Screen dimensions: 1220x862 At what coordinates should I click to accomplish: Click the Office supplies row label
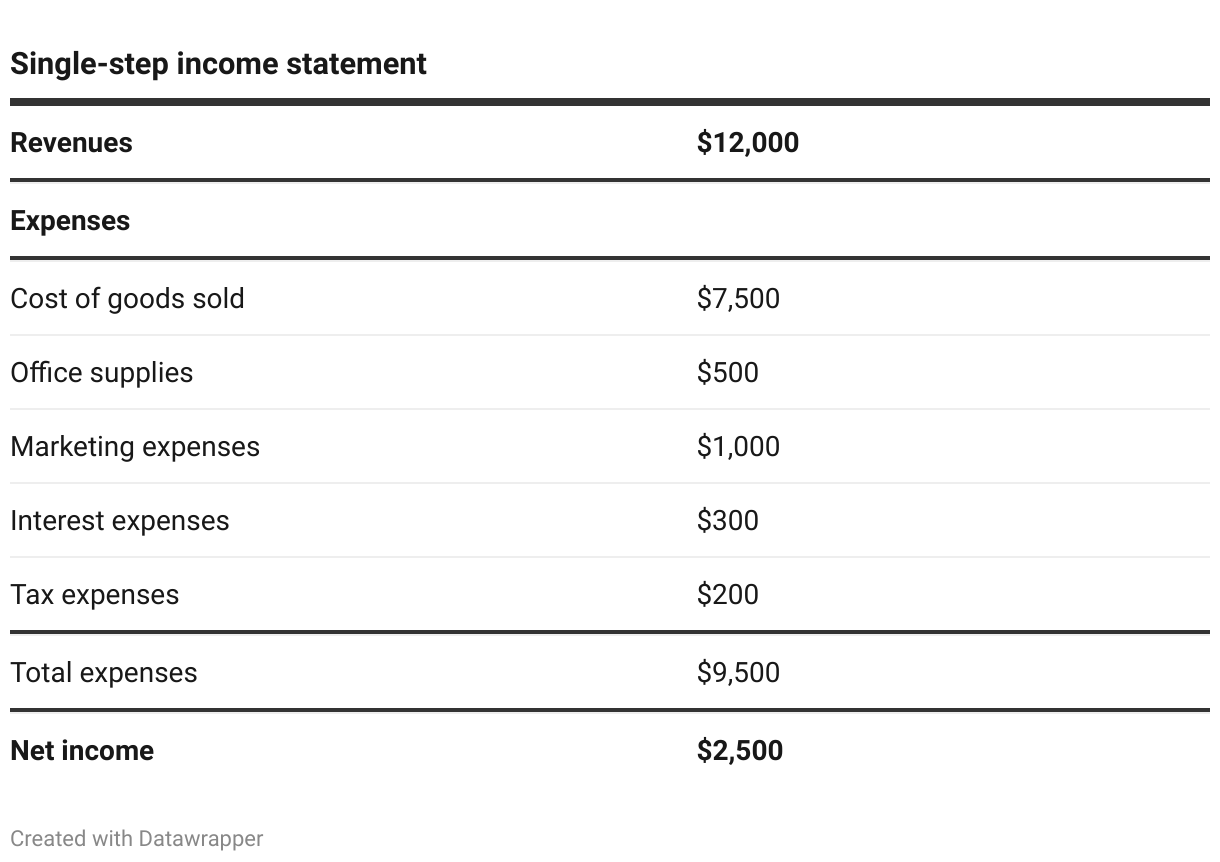(101, 373)
